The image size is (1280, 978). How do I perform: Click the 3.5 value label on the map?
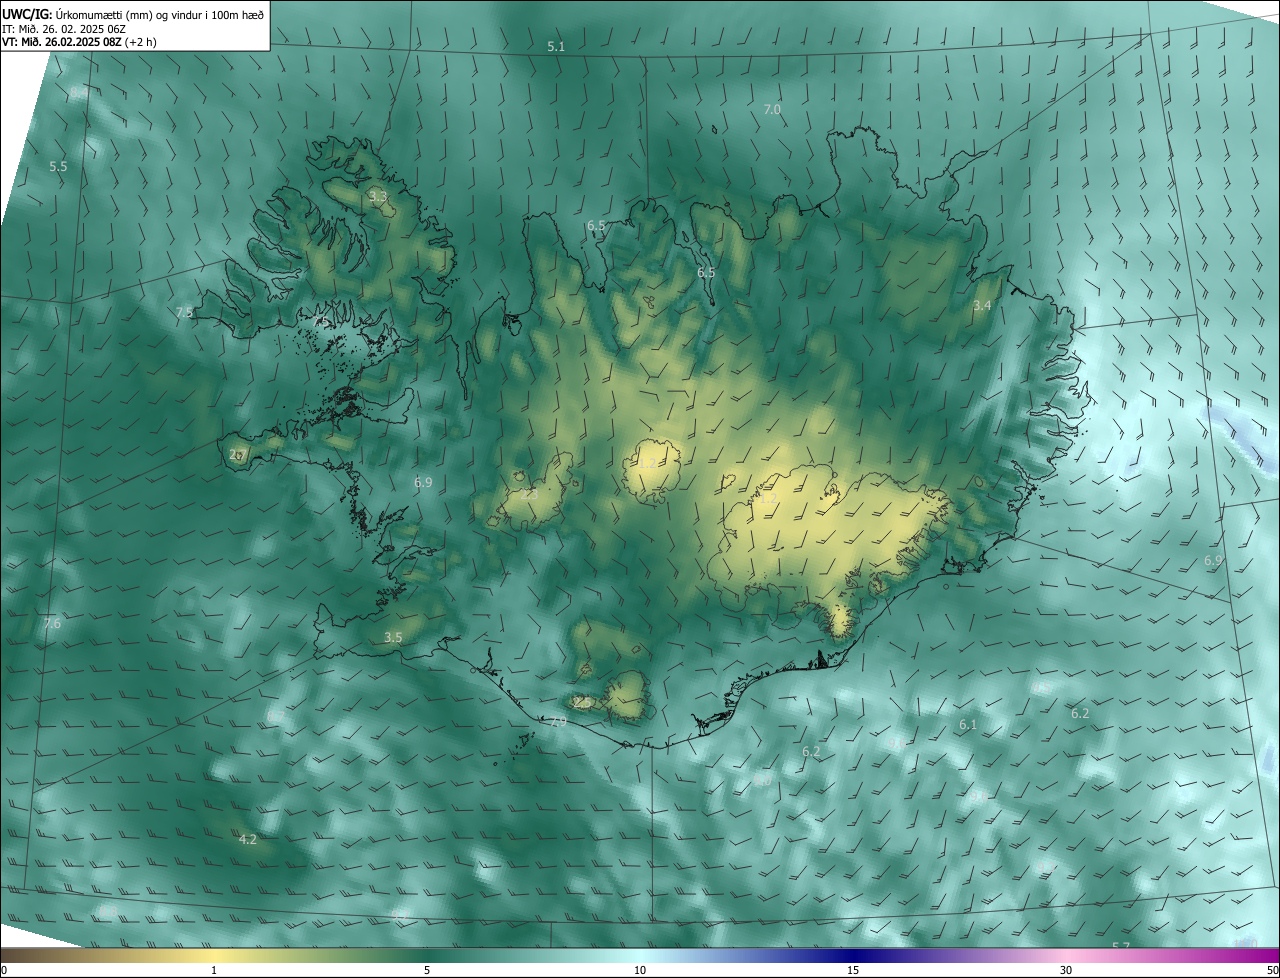tap(393, 637)
